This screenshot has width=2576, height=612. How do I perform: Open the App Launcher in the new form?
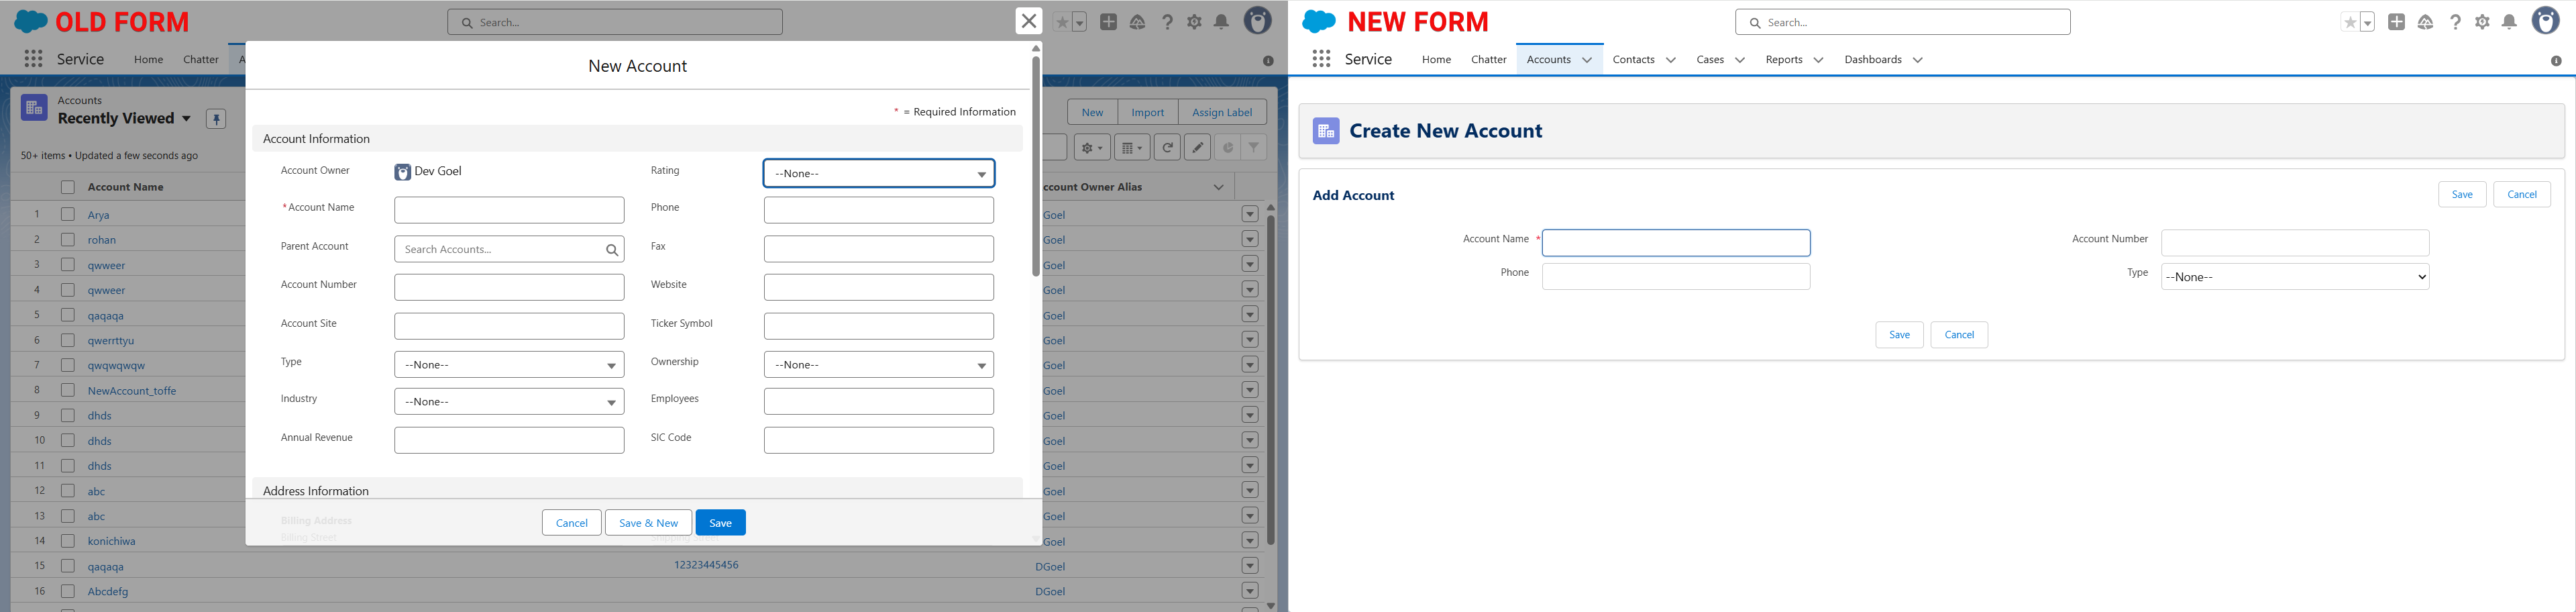point(1321,59)
